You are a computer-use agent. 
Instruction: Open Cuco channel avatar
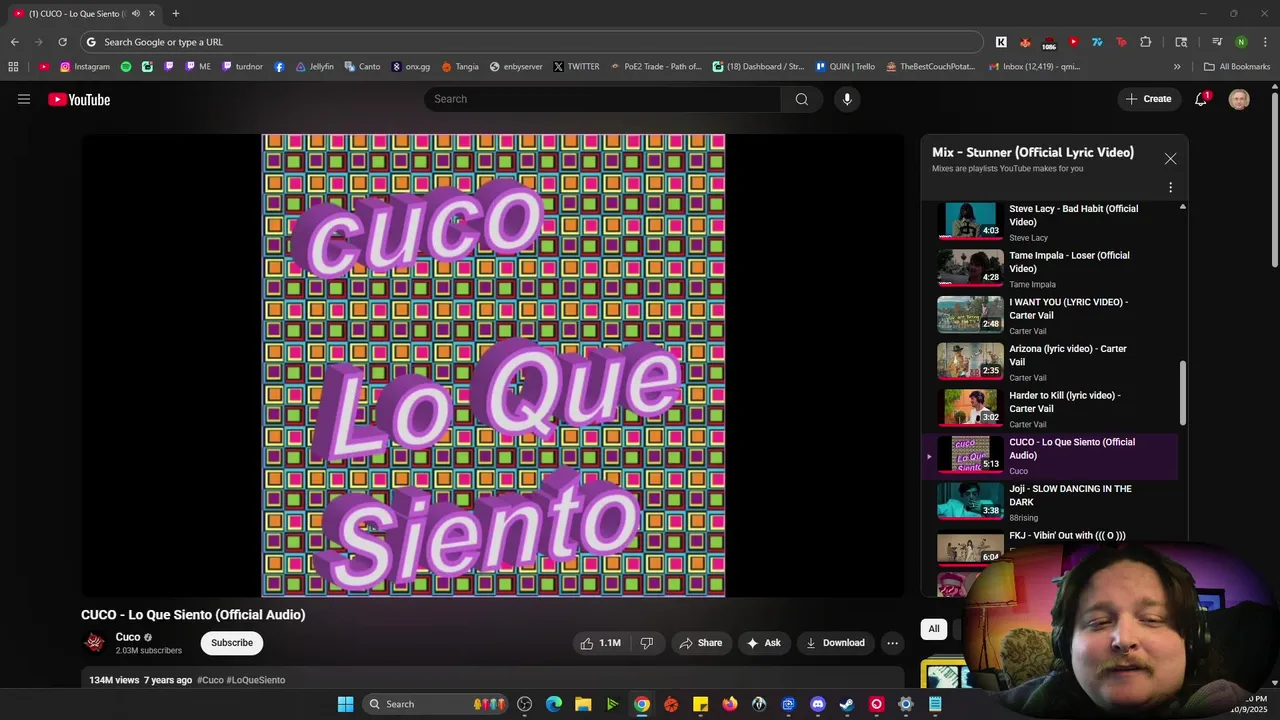(95, 643)
